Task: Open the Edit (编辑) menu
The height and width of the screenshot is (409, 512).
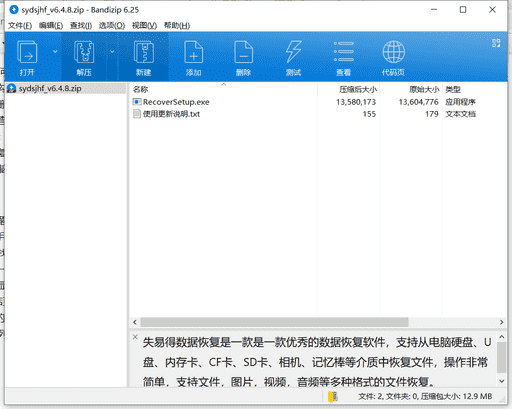Action: tap(51, 26)
